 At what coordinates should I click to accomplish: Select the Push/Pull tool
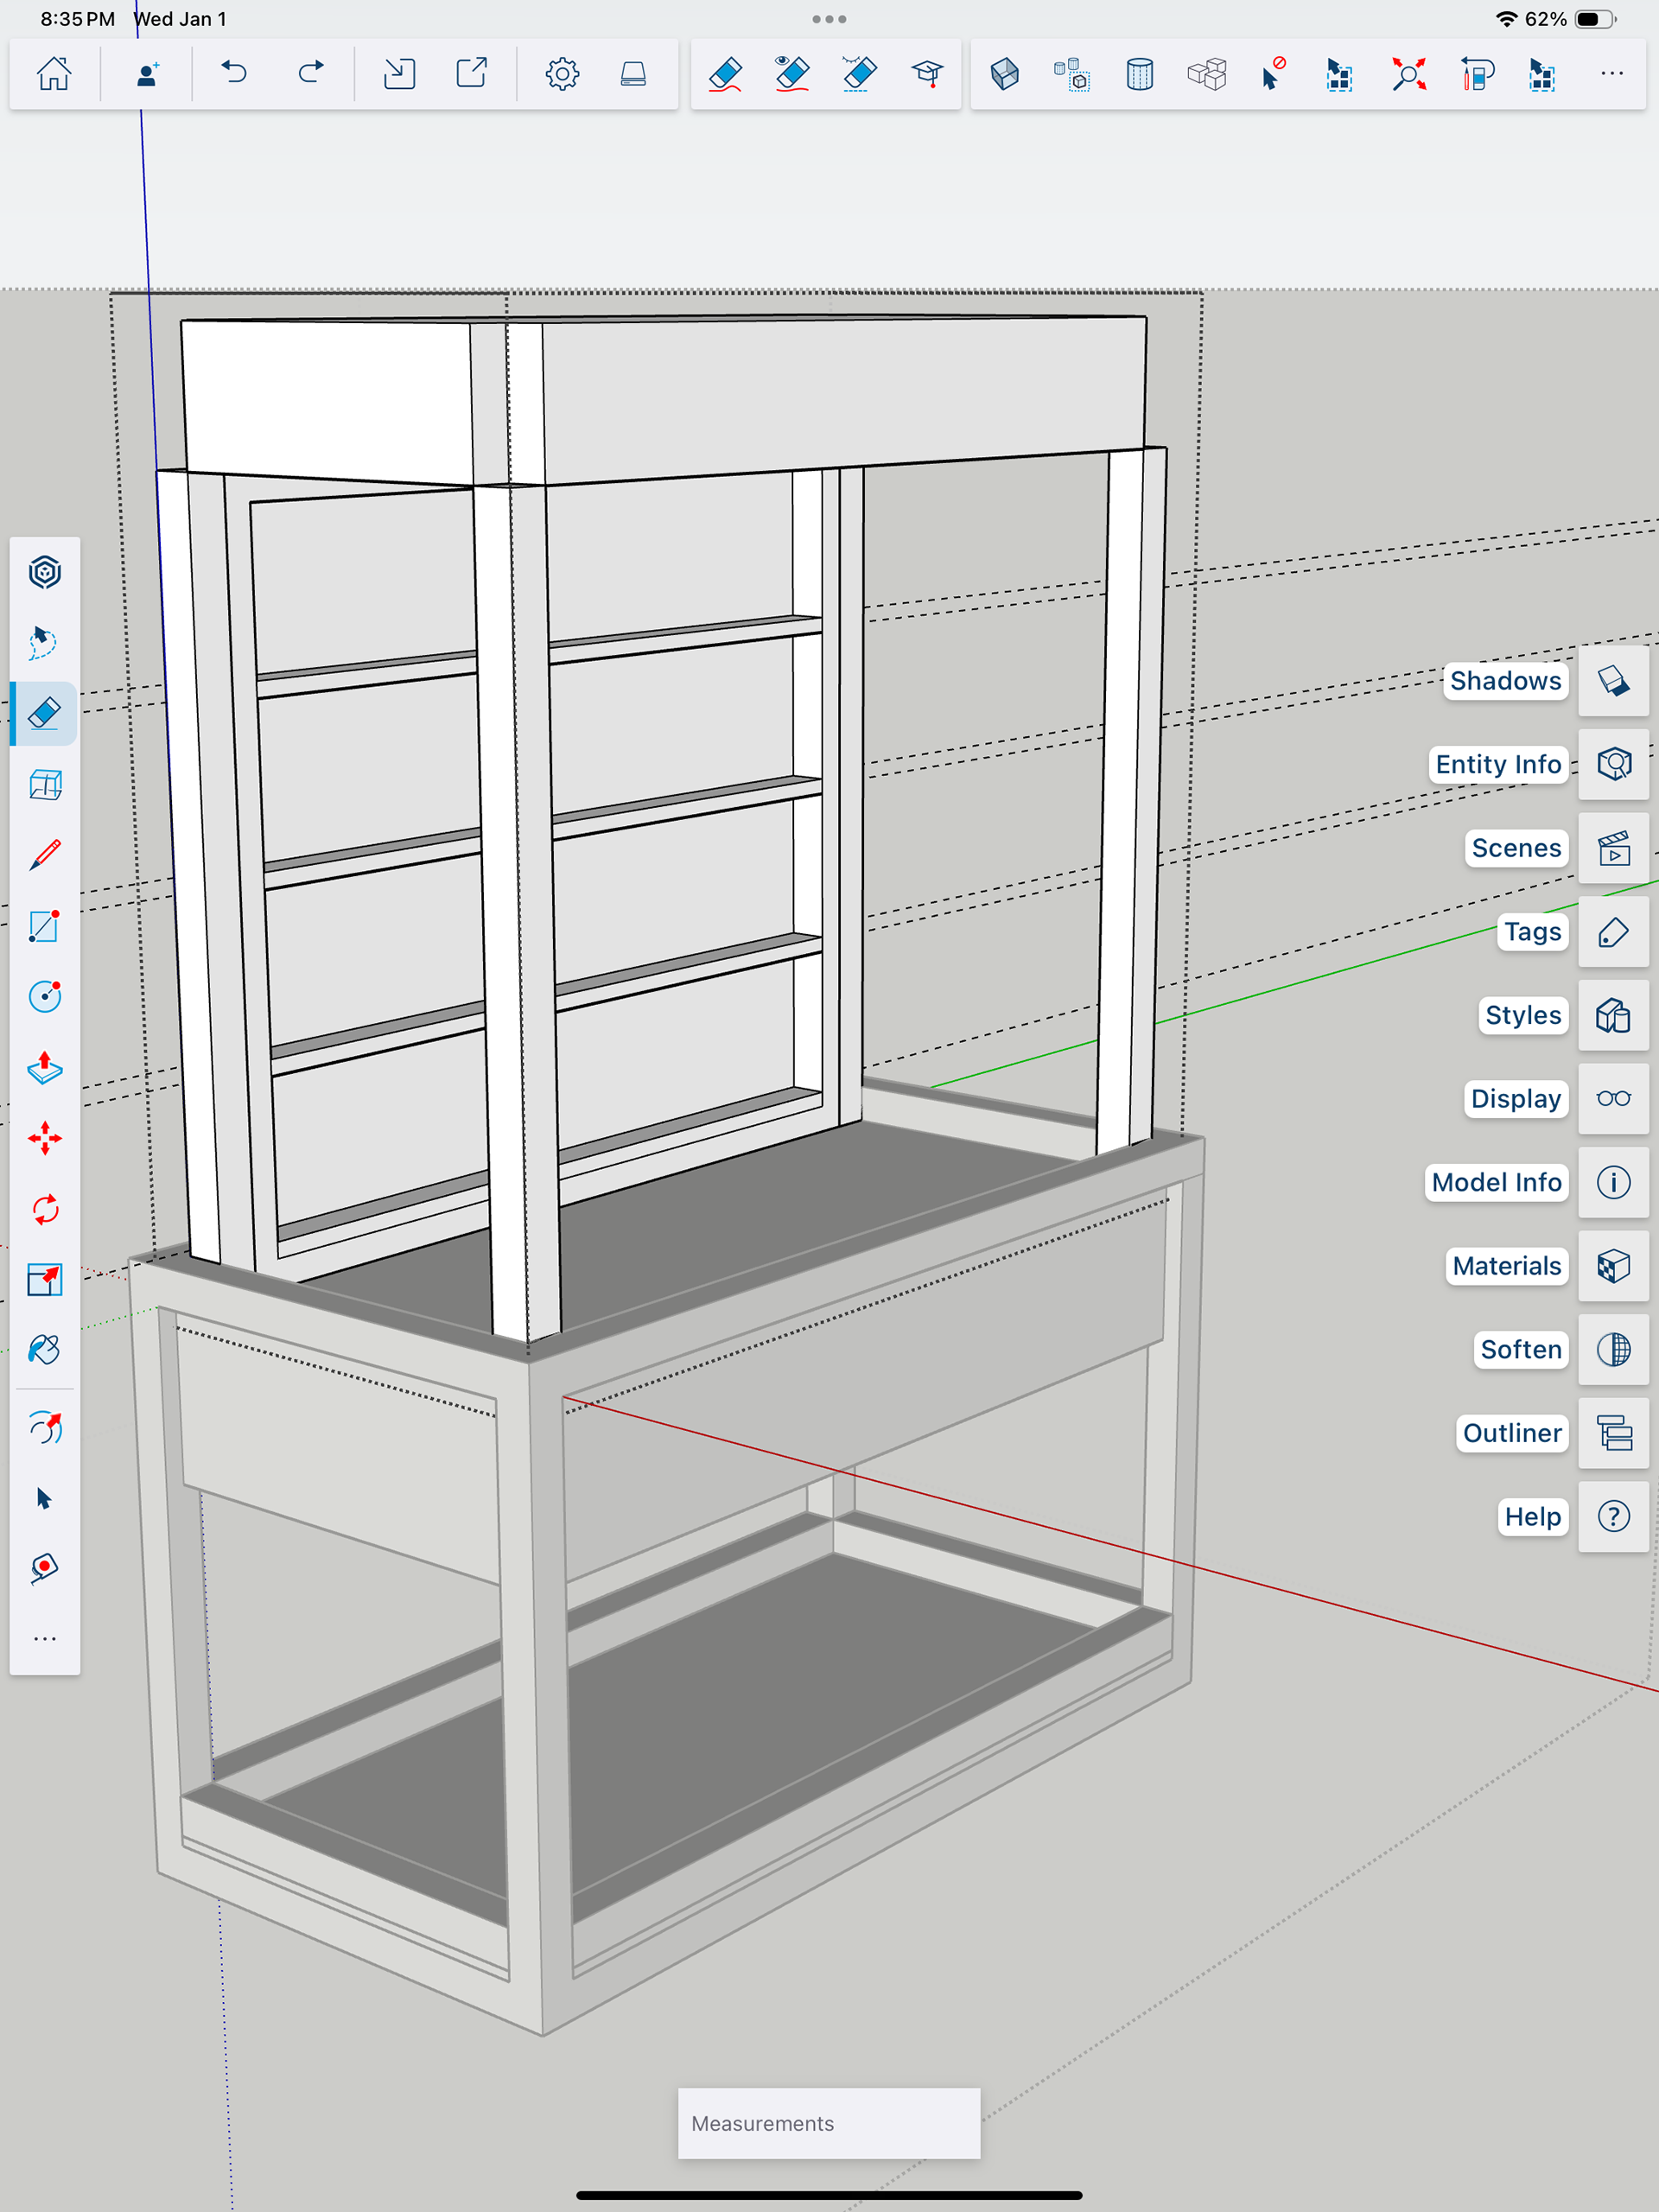(x=44, y=1068)
